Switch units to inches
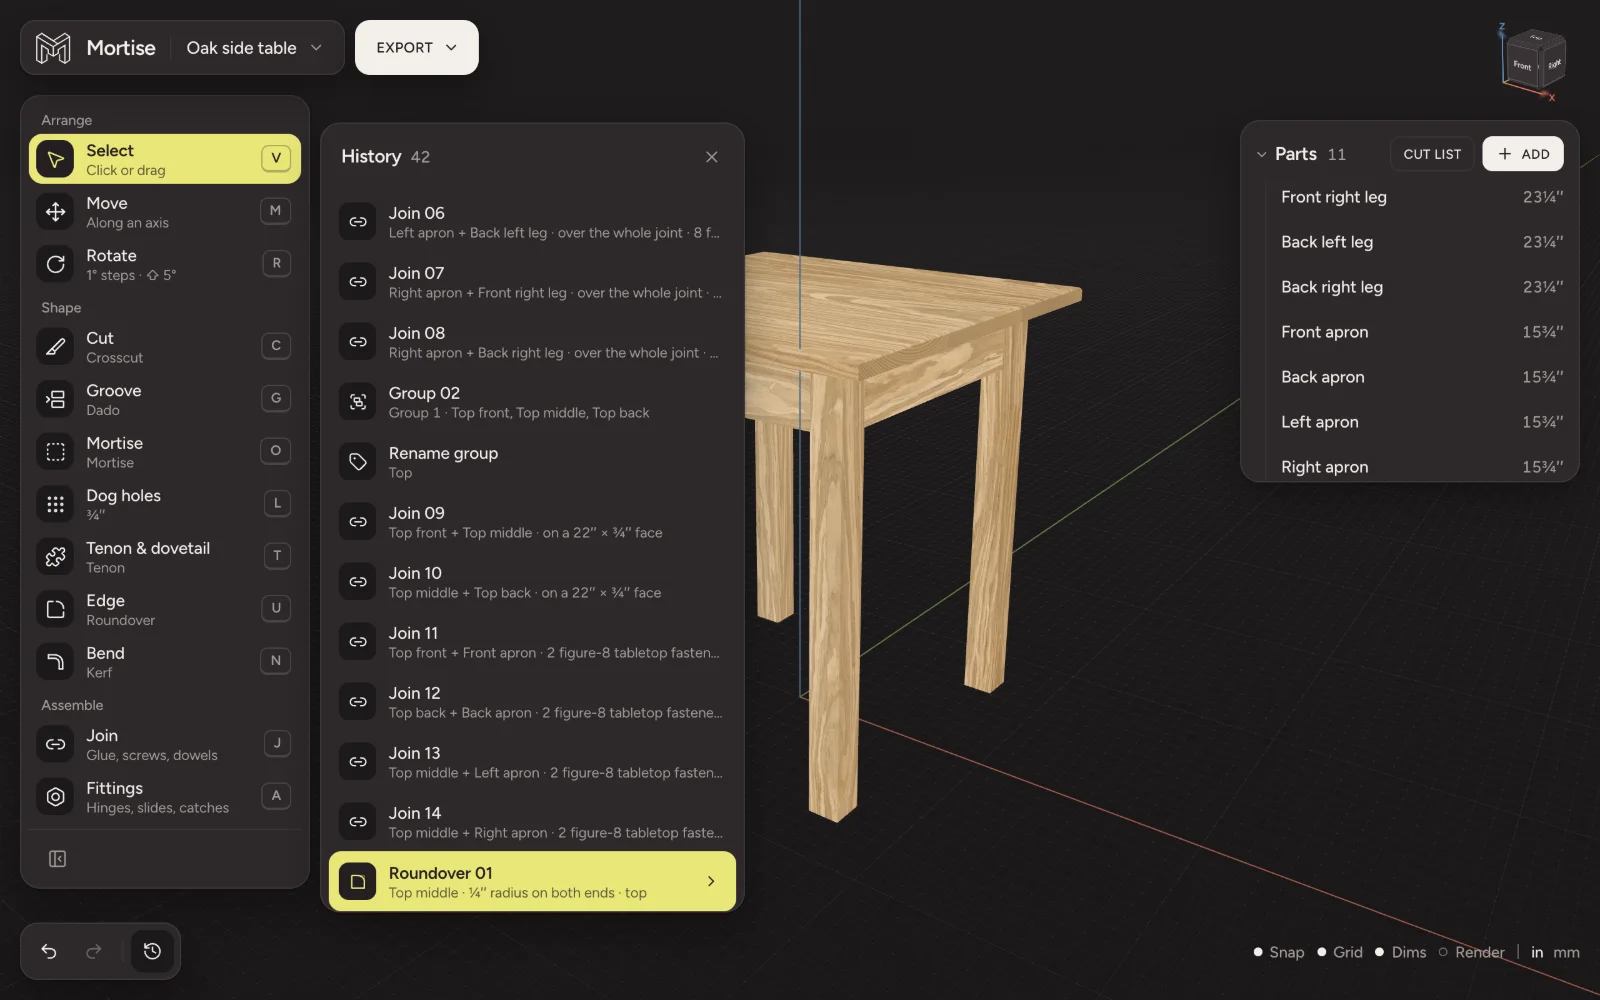The image size is (1600, 1000). [x=1537, y=952]
